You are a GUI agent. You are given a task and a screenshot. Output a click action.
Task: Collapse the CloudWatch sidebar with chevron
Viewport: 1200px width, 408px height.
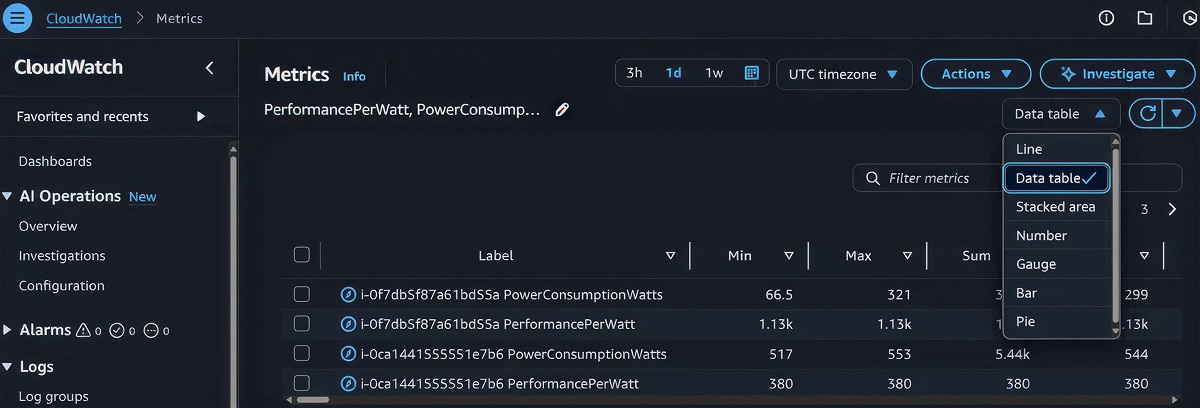tap(209, 68)
